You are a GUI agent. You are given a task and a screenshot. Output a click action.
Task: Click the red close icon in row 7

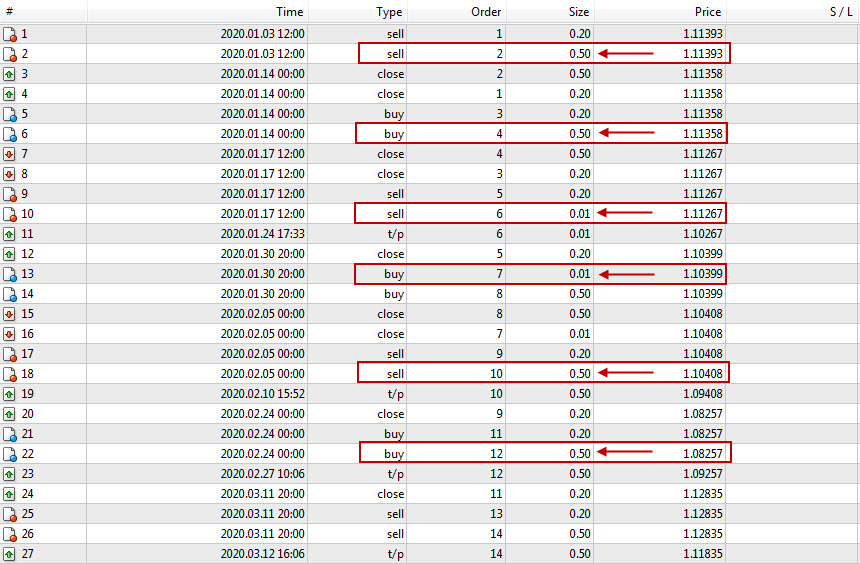pyautogui.click(x=10, y=154)
